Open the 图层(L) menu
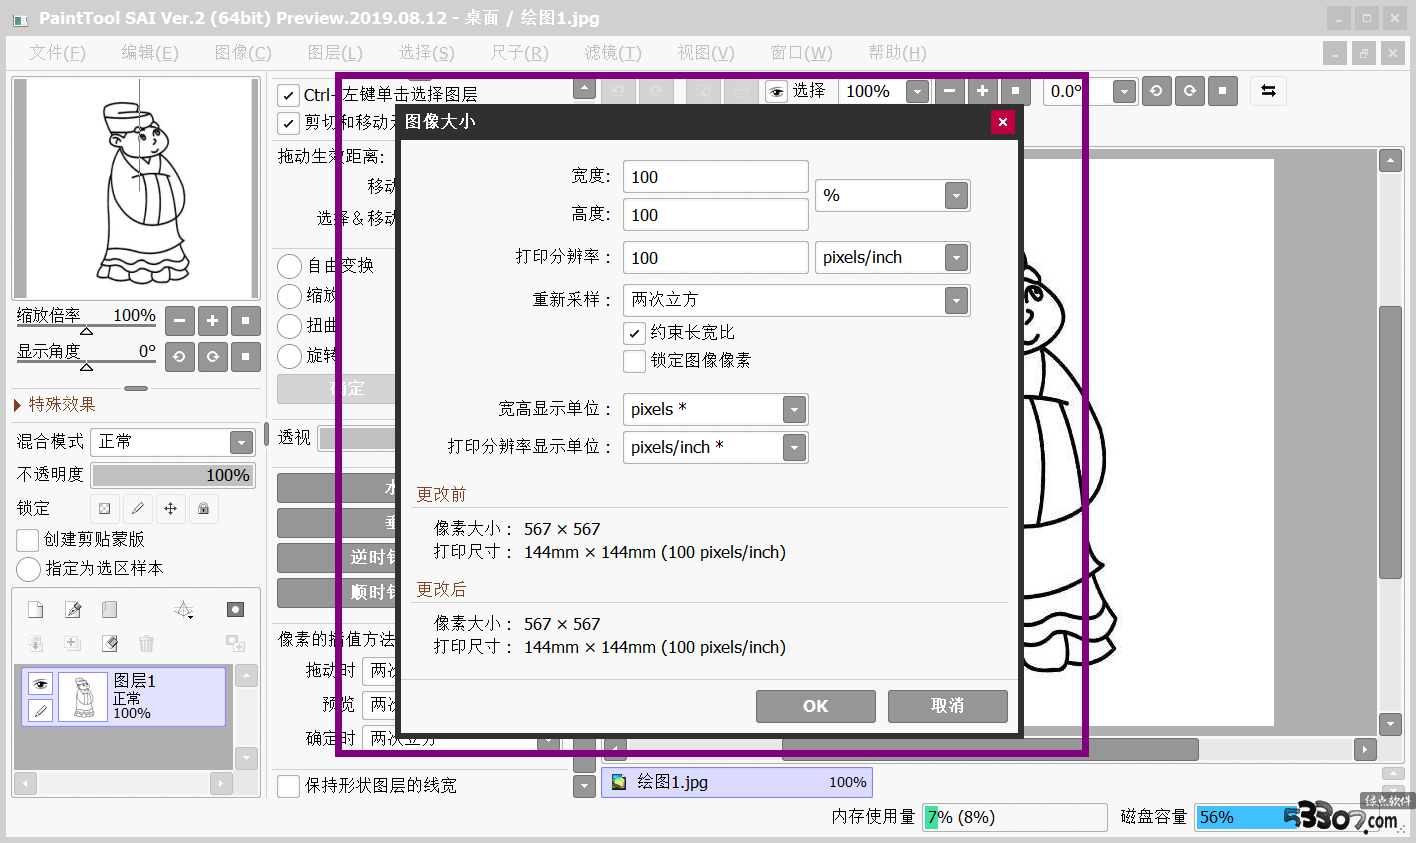Image resolution: width=1416 pixels, height=843 pixels. (335, 53)
